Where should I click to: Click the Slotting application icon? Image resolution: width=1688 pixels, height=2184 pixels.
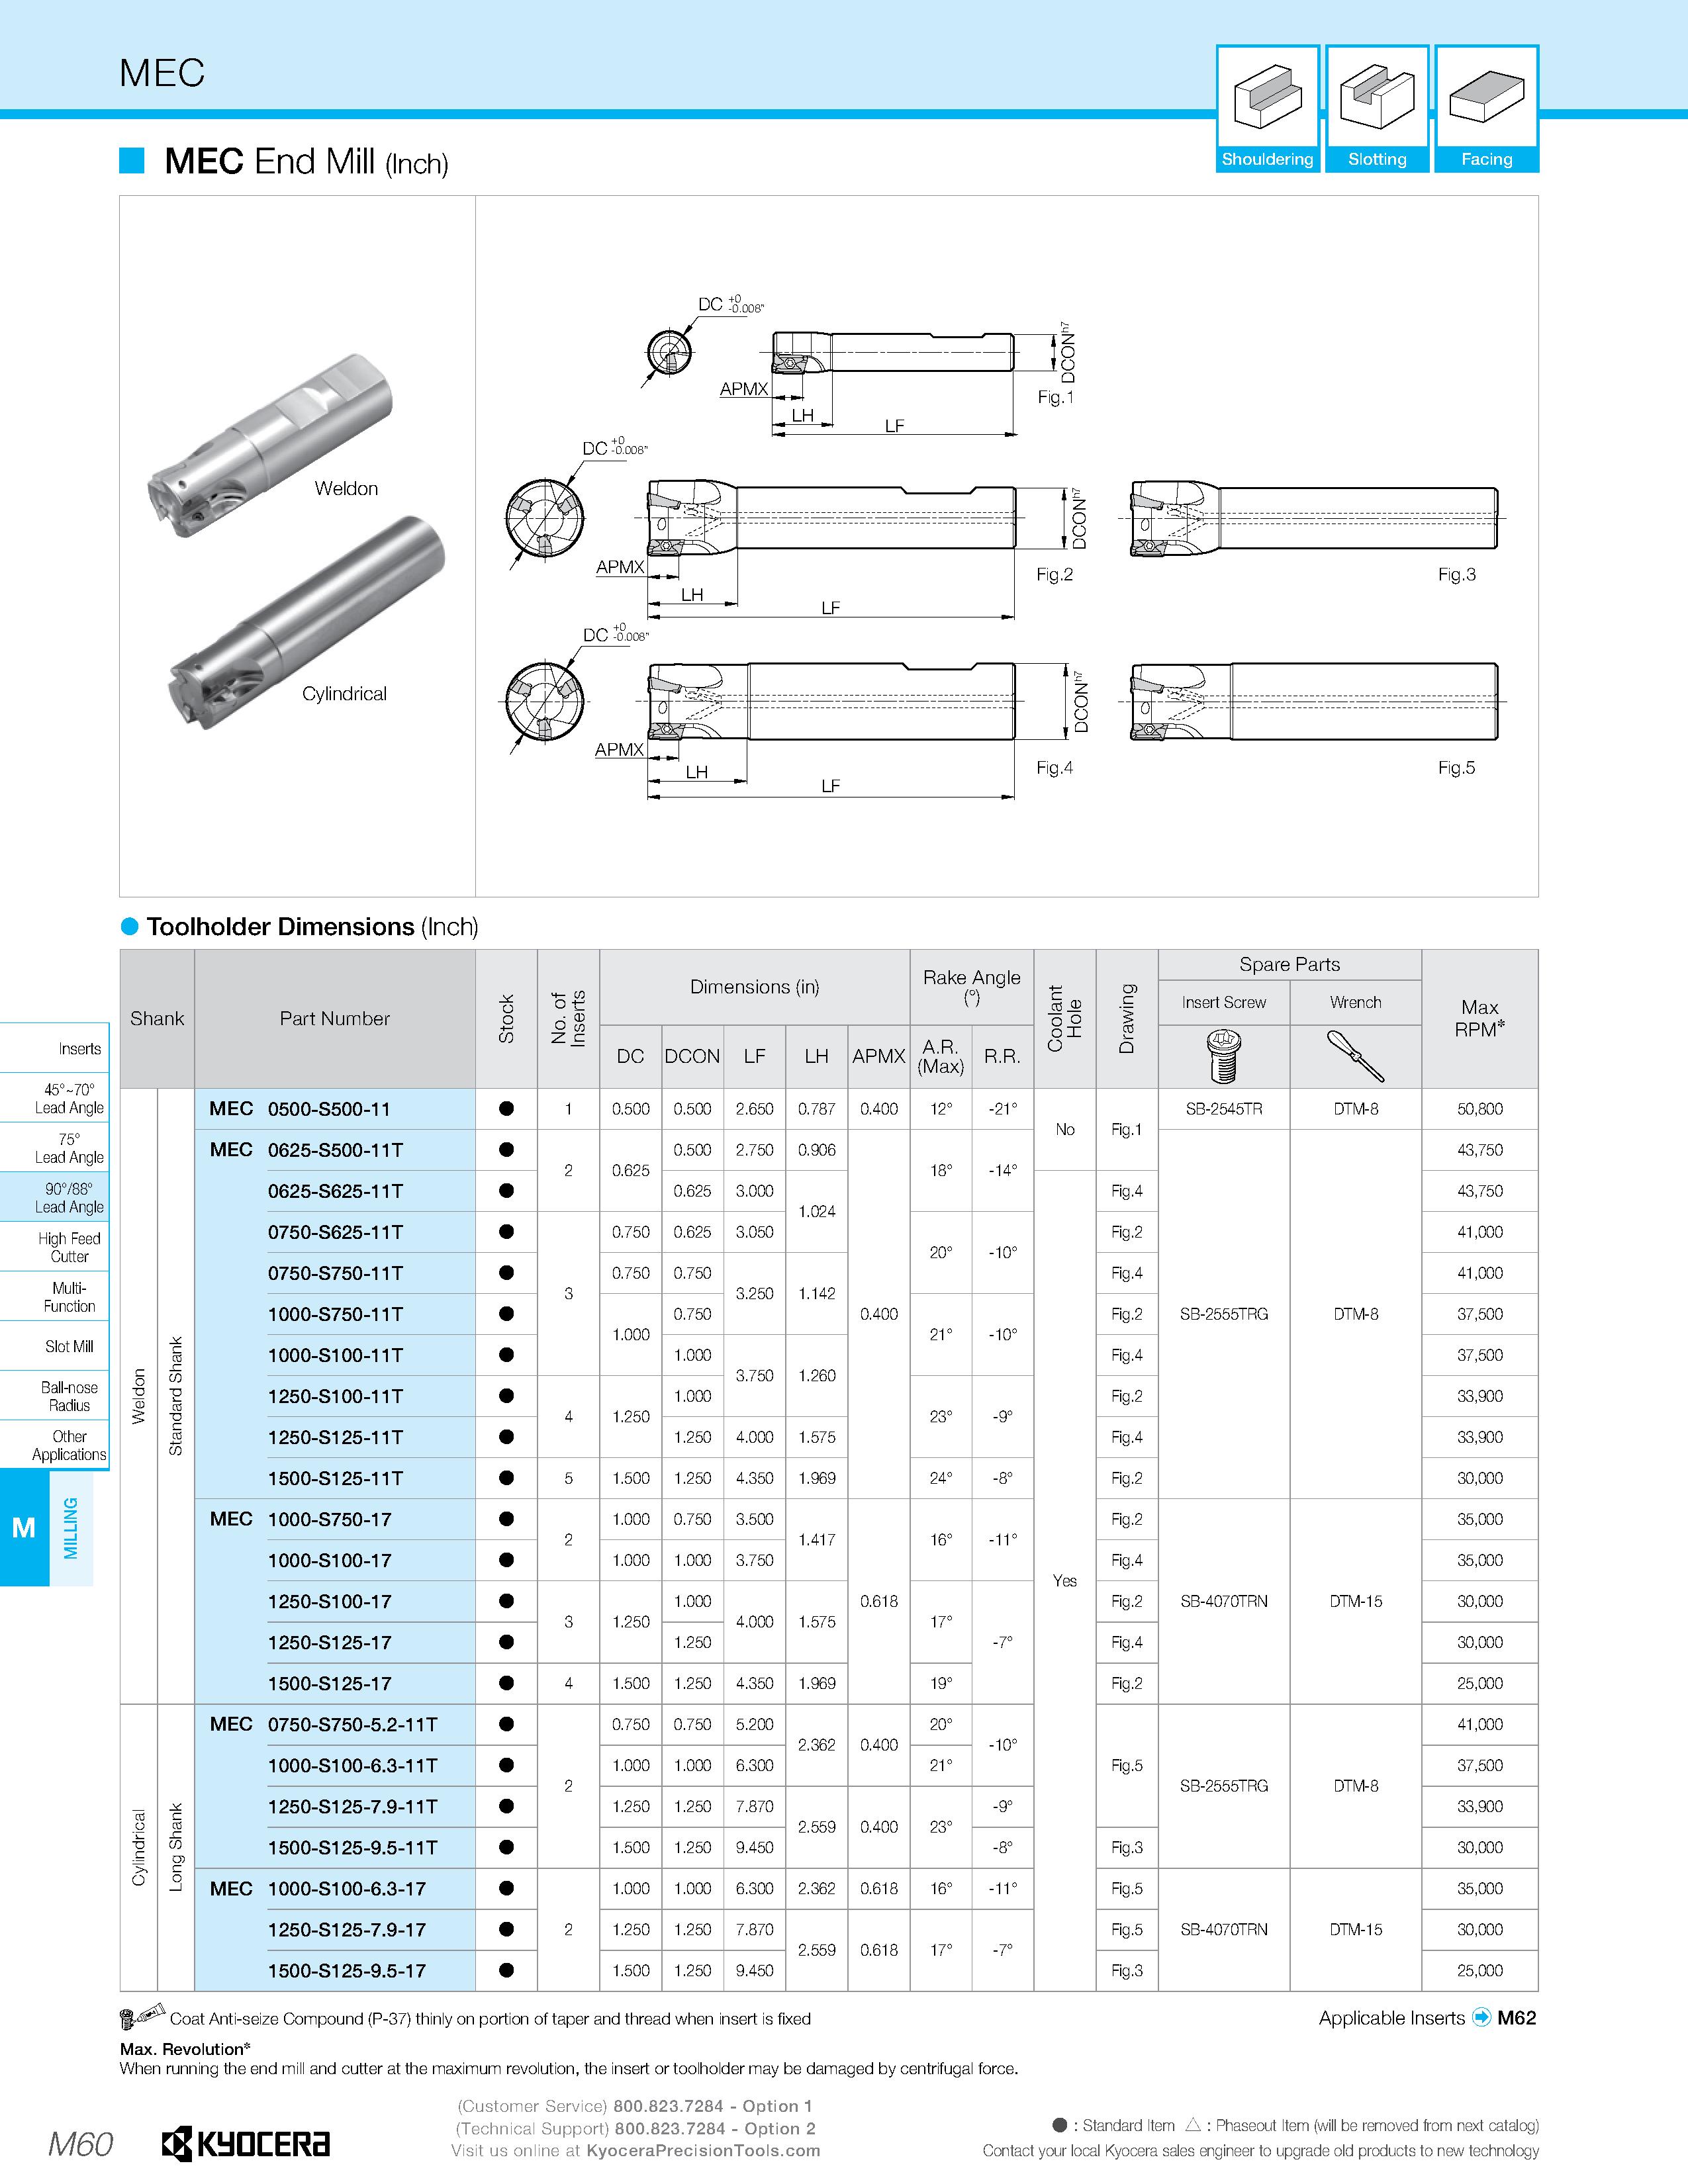click(1377, 109)
